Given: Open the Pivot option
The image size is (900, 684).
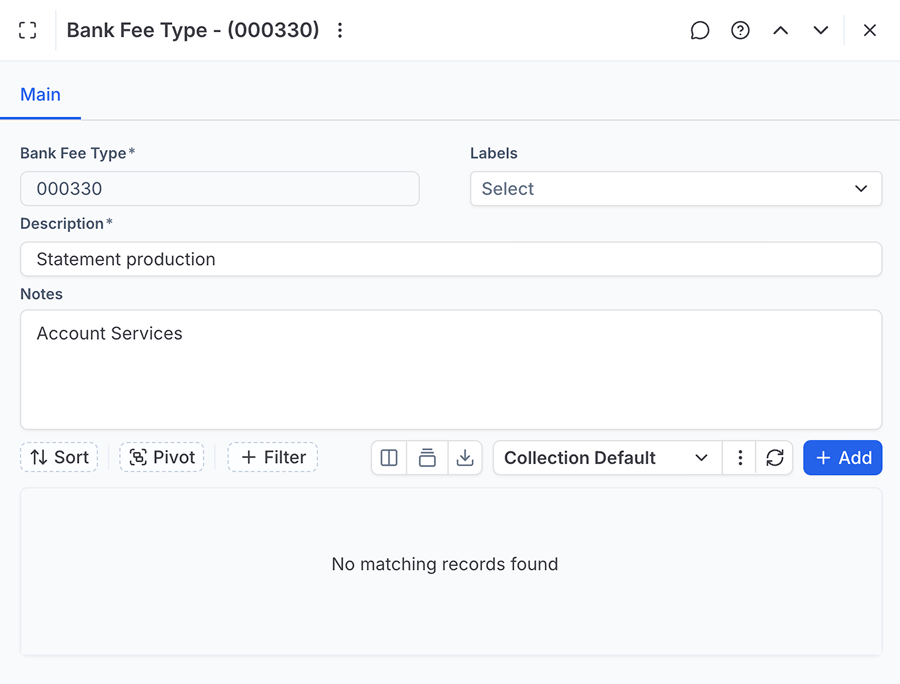Looking at the screenshot, I should pyautogui.click(x=162, y=457).
